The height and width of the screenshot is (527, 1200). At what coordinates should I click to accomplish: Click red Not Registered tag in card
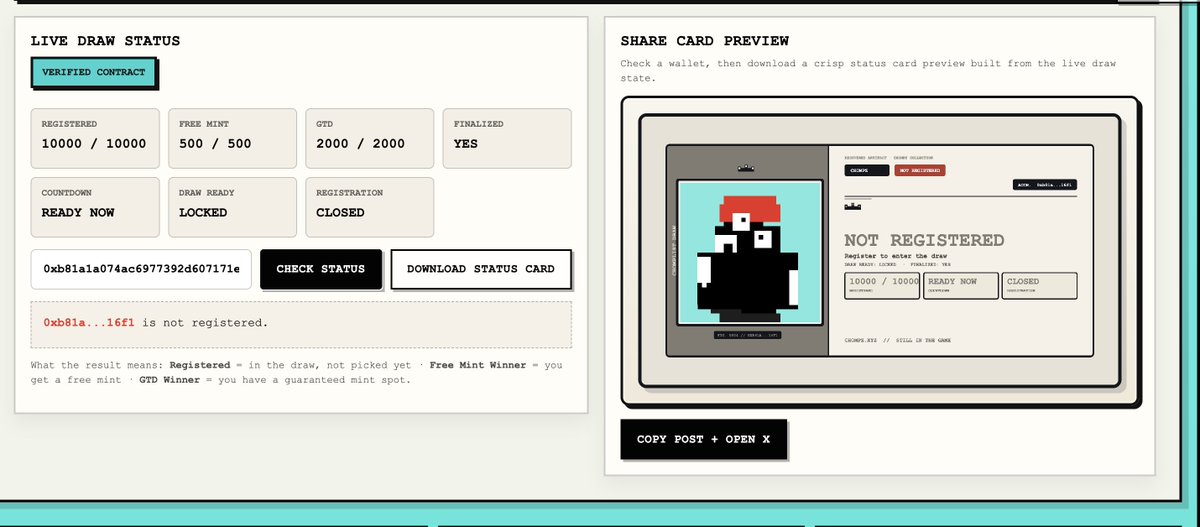[x=920, y=171]
